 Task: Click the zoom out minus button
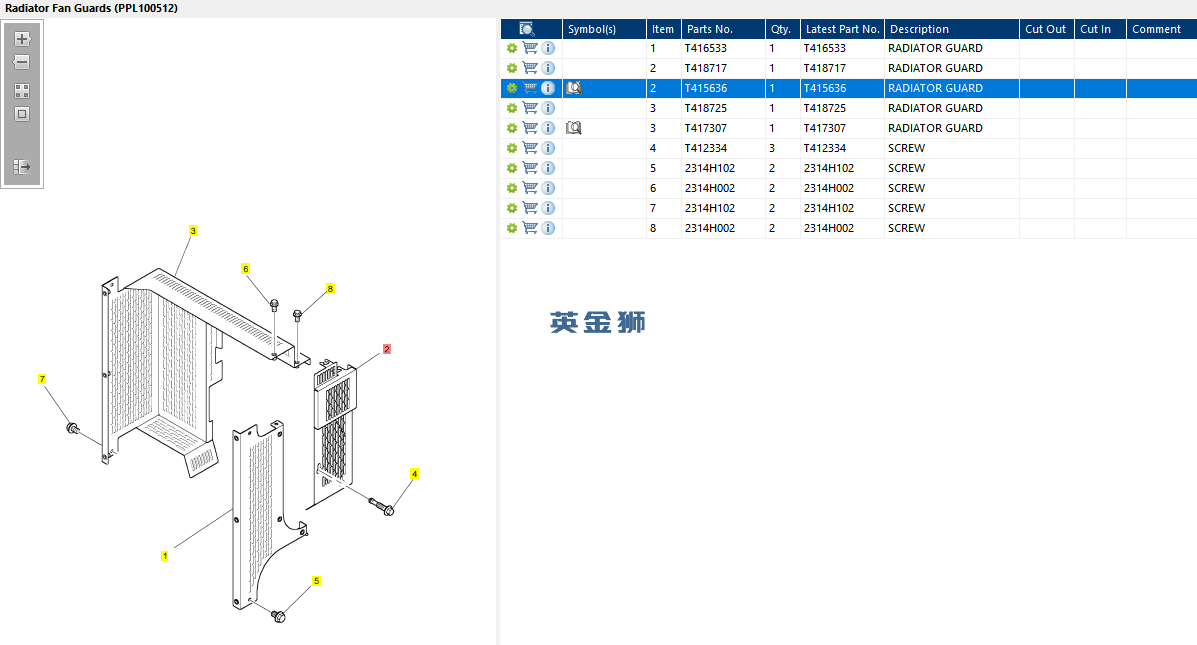(x=22, y=62)
